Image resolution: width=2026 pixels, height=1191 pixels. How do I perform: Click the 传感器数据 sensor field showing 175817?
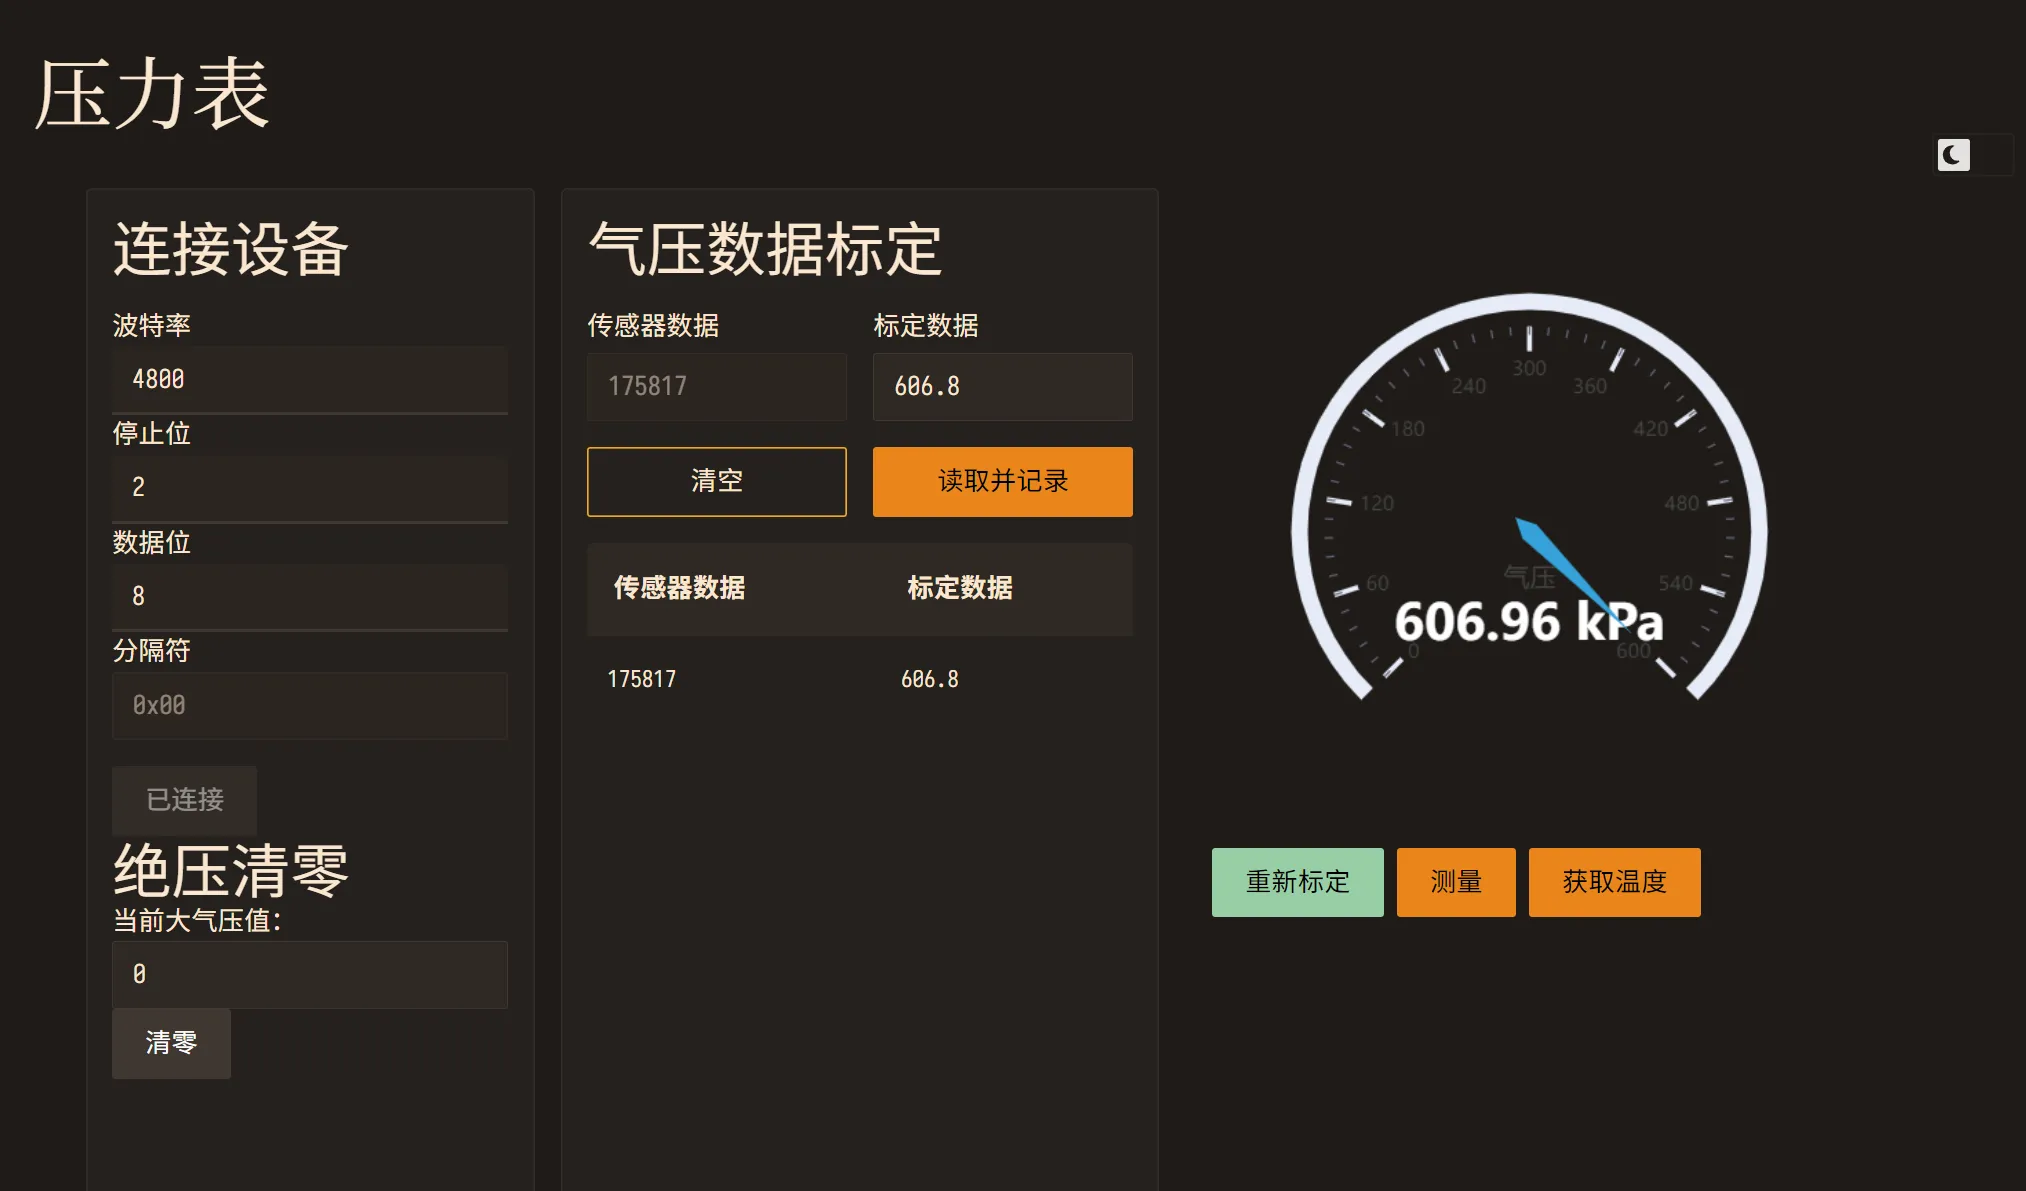click(716, 387)
